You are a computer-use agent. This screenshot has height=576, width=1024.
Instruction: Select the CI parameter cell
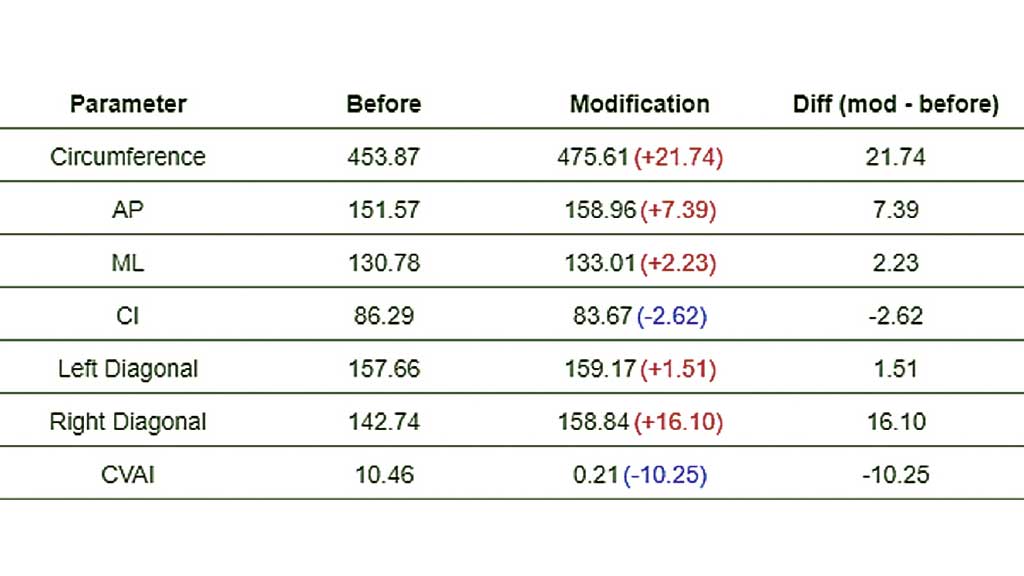tap(128, 316)
